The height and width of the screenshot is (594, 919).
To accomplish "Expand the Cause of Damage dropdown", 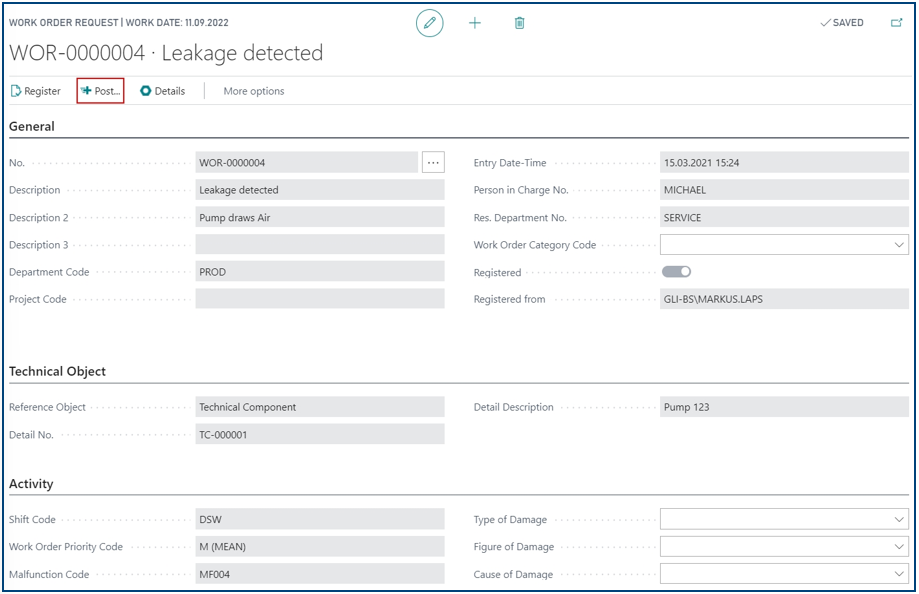I will (x=898, y=574).
